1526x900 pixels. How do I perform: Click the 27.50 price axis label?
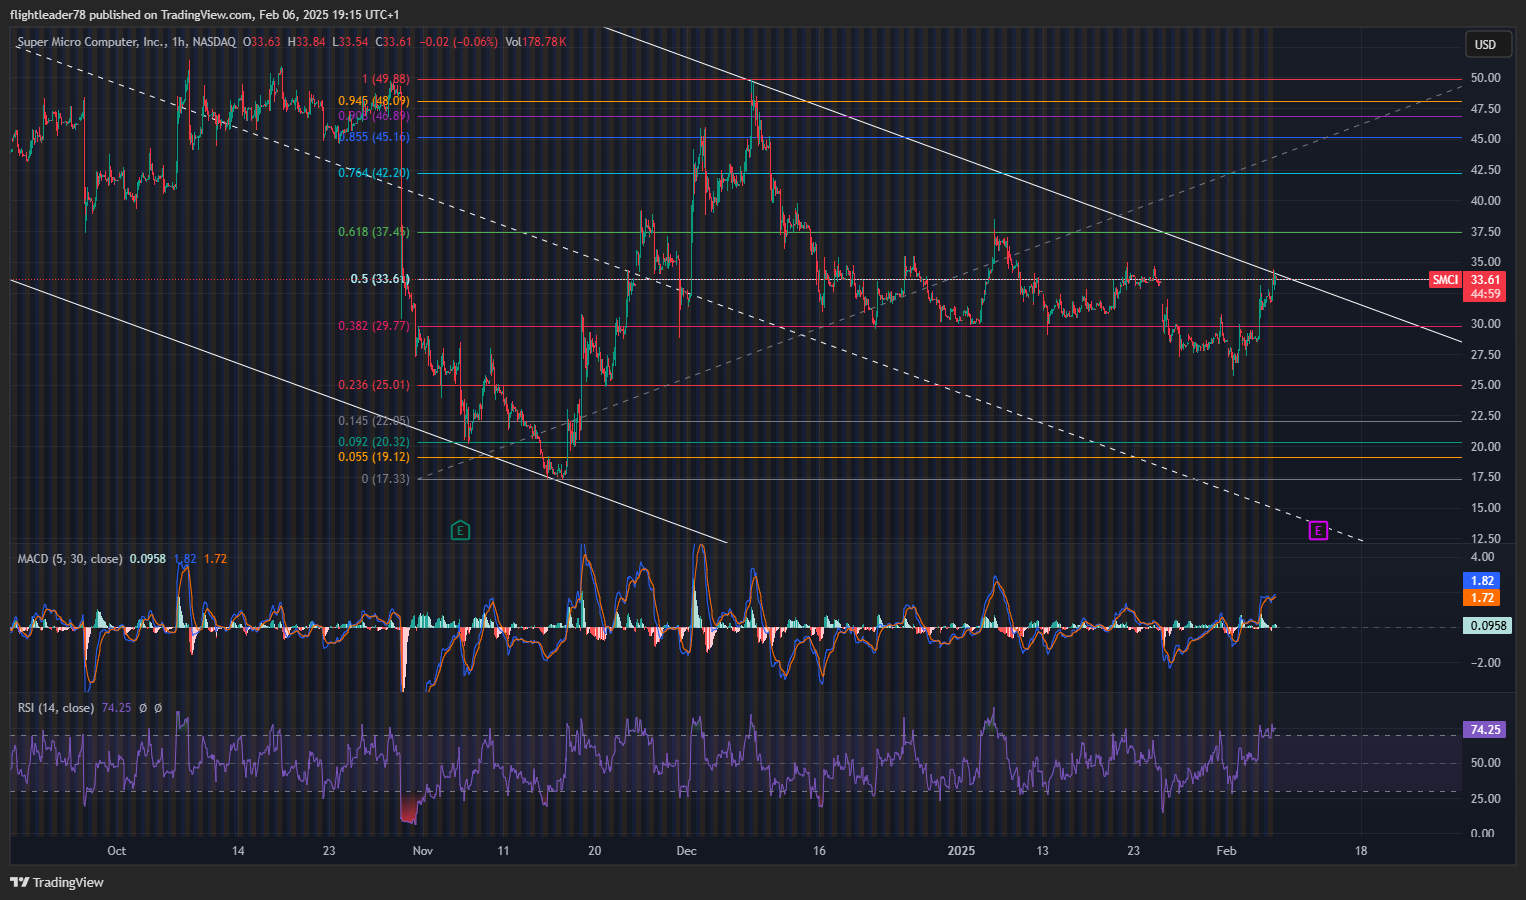pyautogui.click(x=1485, y=355)
